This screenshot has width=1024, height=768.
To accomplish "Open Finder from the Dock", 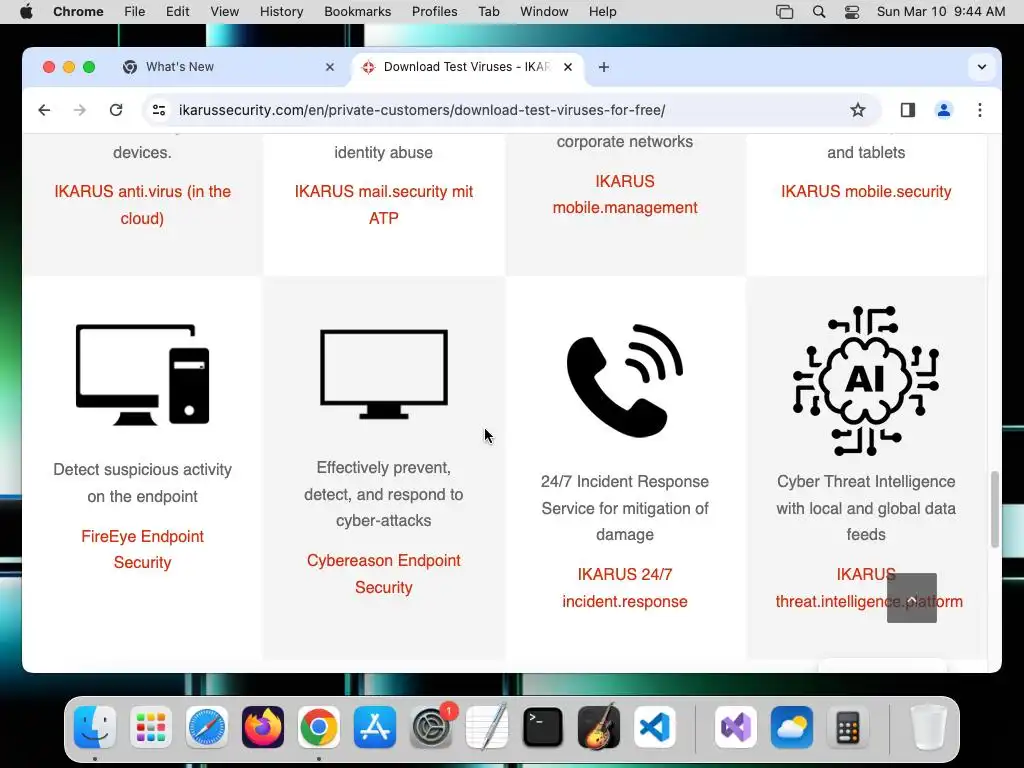I will [x=95, y=727].
